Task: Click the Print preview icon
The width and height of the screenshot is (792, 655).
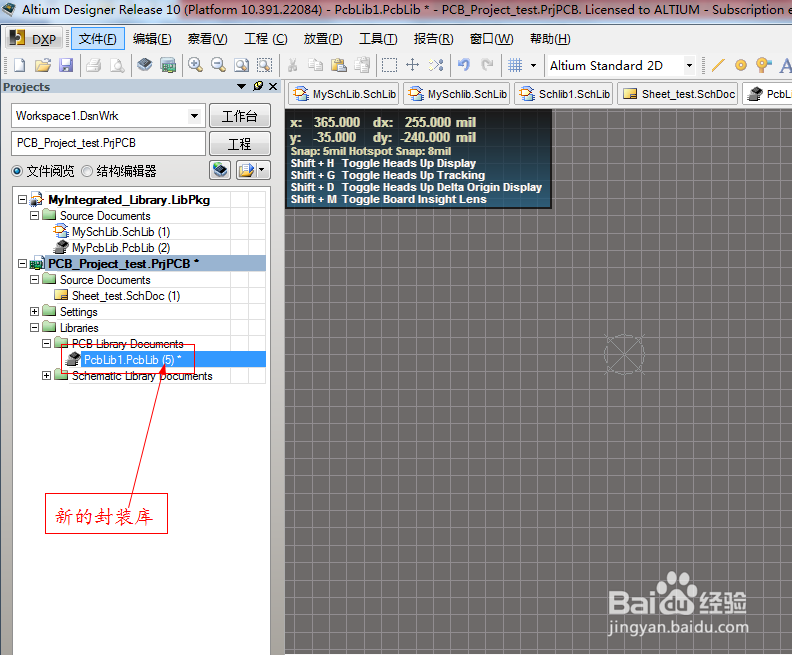Action: (117, 65)
